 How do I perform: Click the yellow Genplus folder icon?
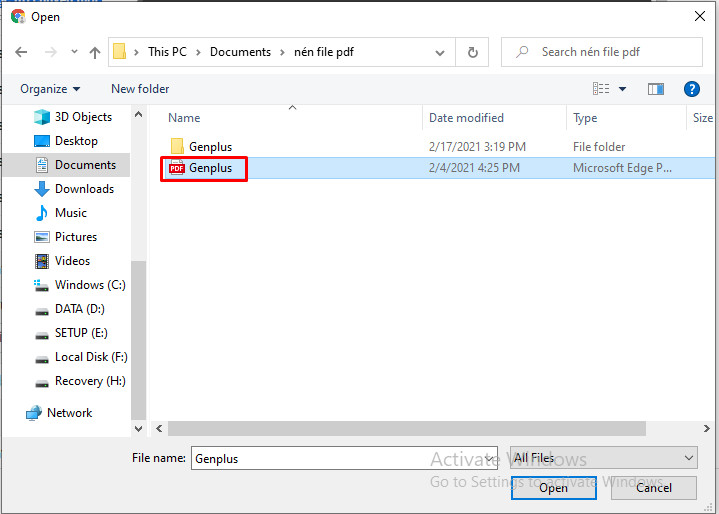click(x=177, y=147)
